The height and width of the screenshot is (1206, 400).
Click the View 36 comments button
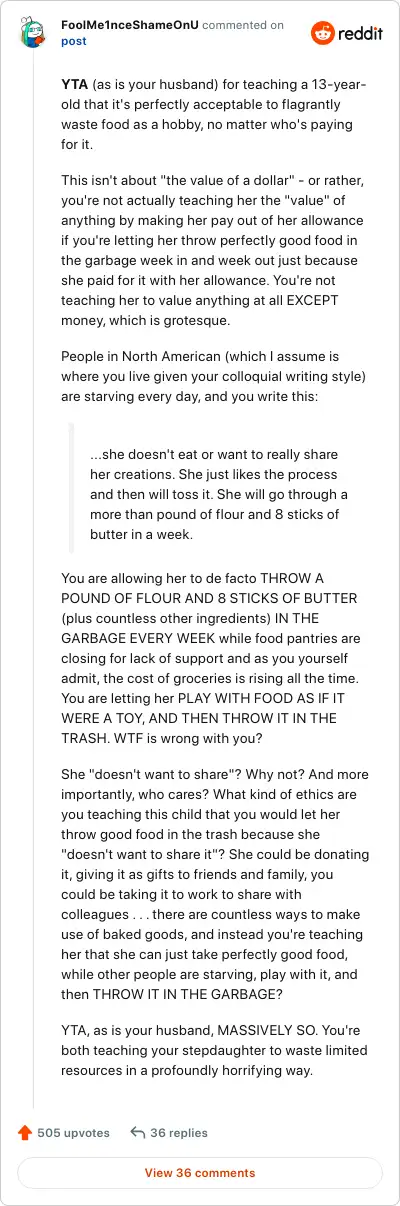click(200, 1173)
